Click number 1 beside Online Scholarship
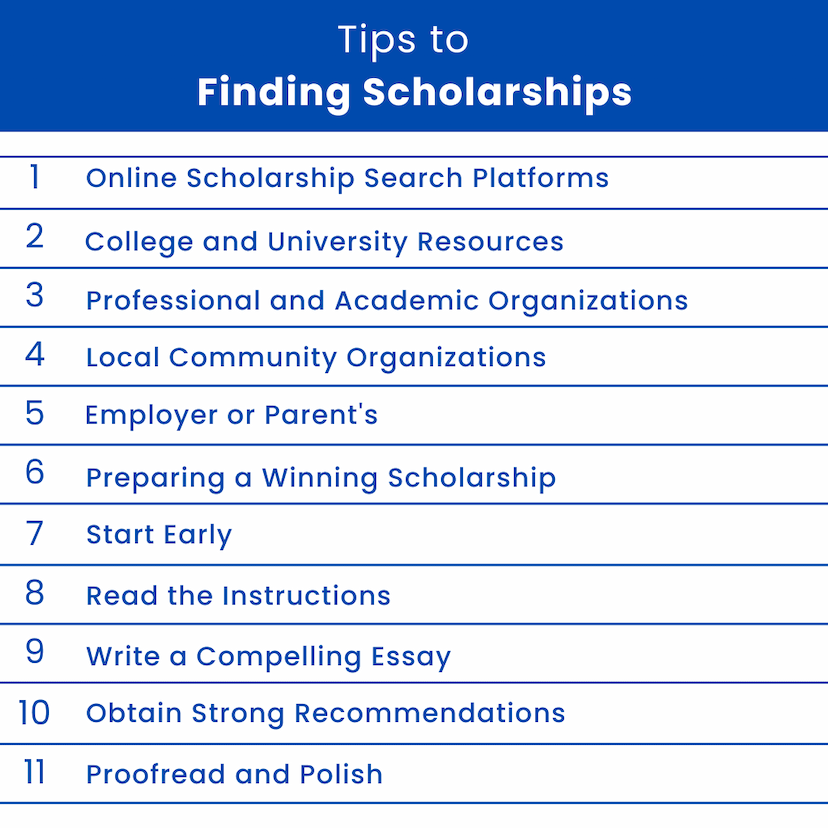 click(34, 176)
